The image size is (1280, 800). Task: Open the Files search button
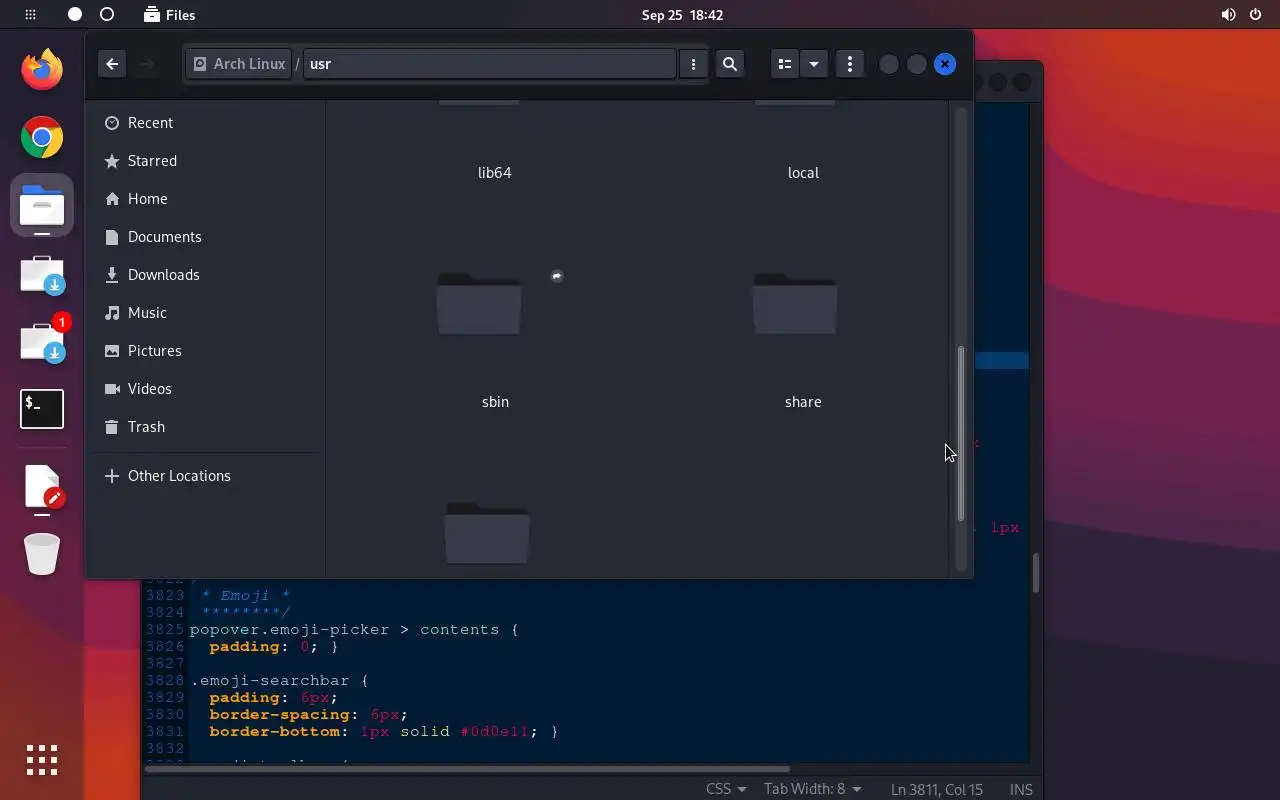[730, 64]
